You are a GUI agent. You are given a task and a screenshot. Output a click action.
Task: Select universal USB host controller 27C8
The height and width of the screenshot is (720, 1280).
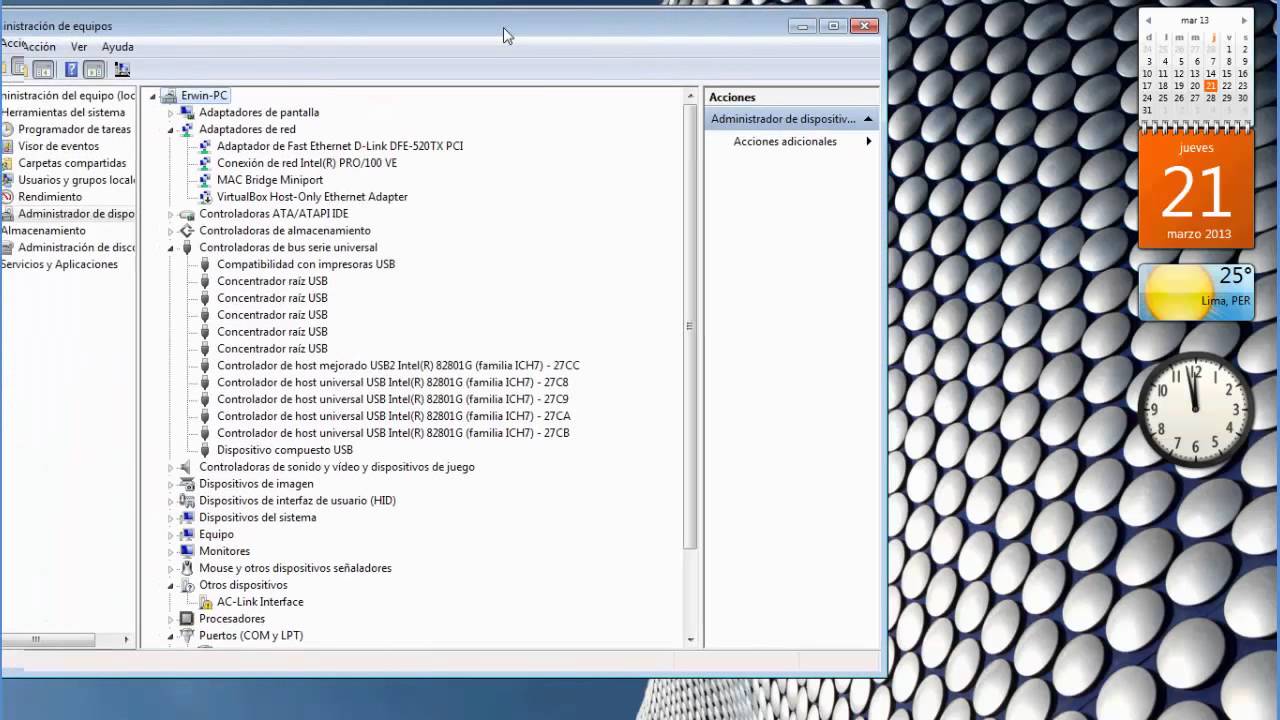(392, 383)
